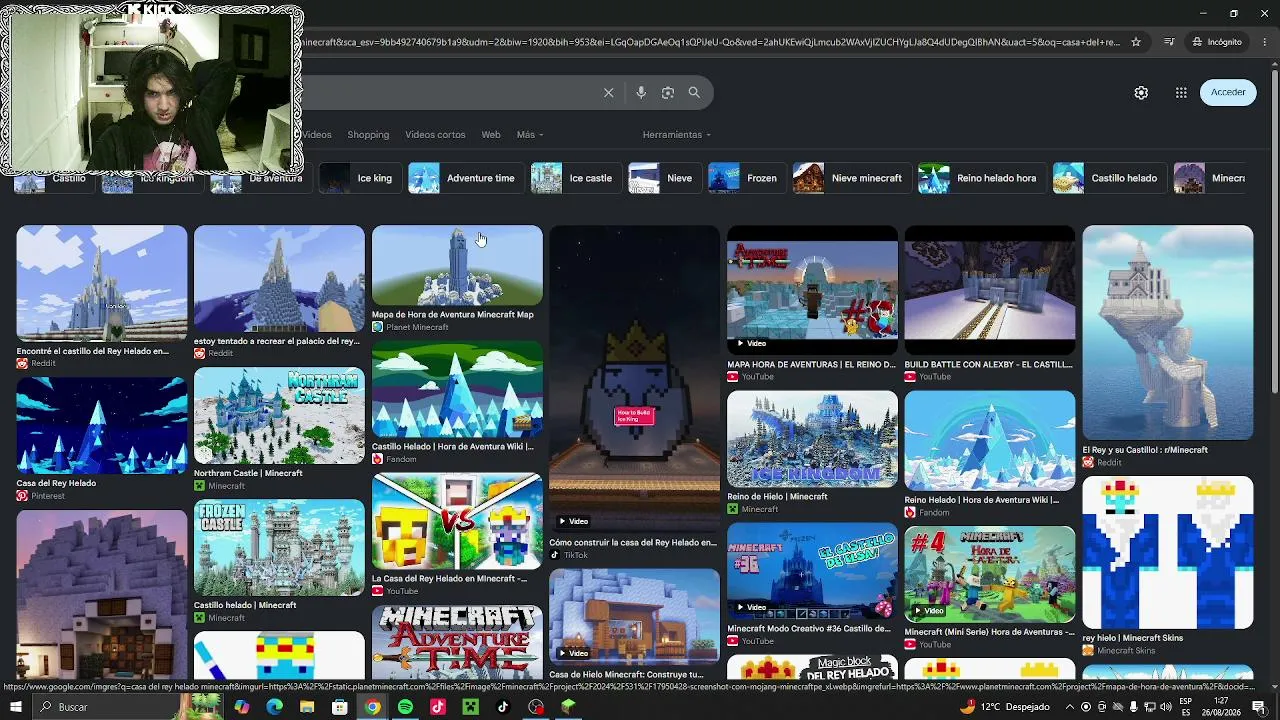1280x720 pixels.
Task: Open the MAPA HORA DE AVENTURAS video
Action: pyautogui.click(x=812, y=290)
